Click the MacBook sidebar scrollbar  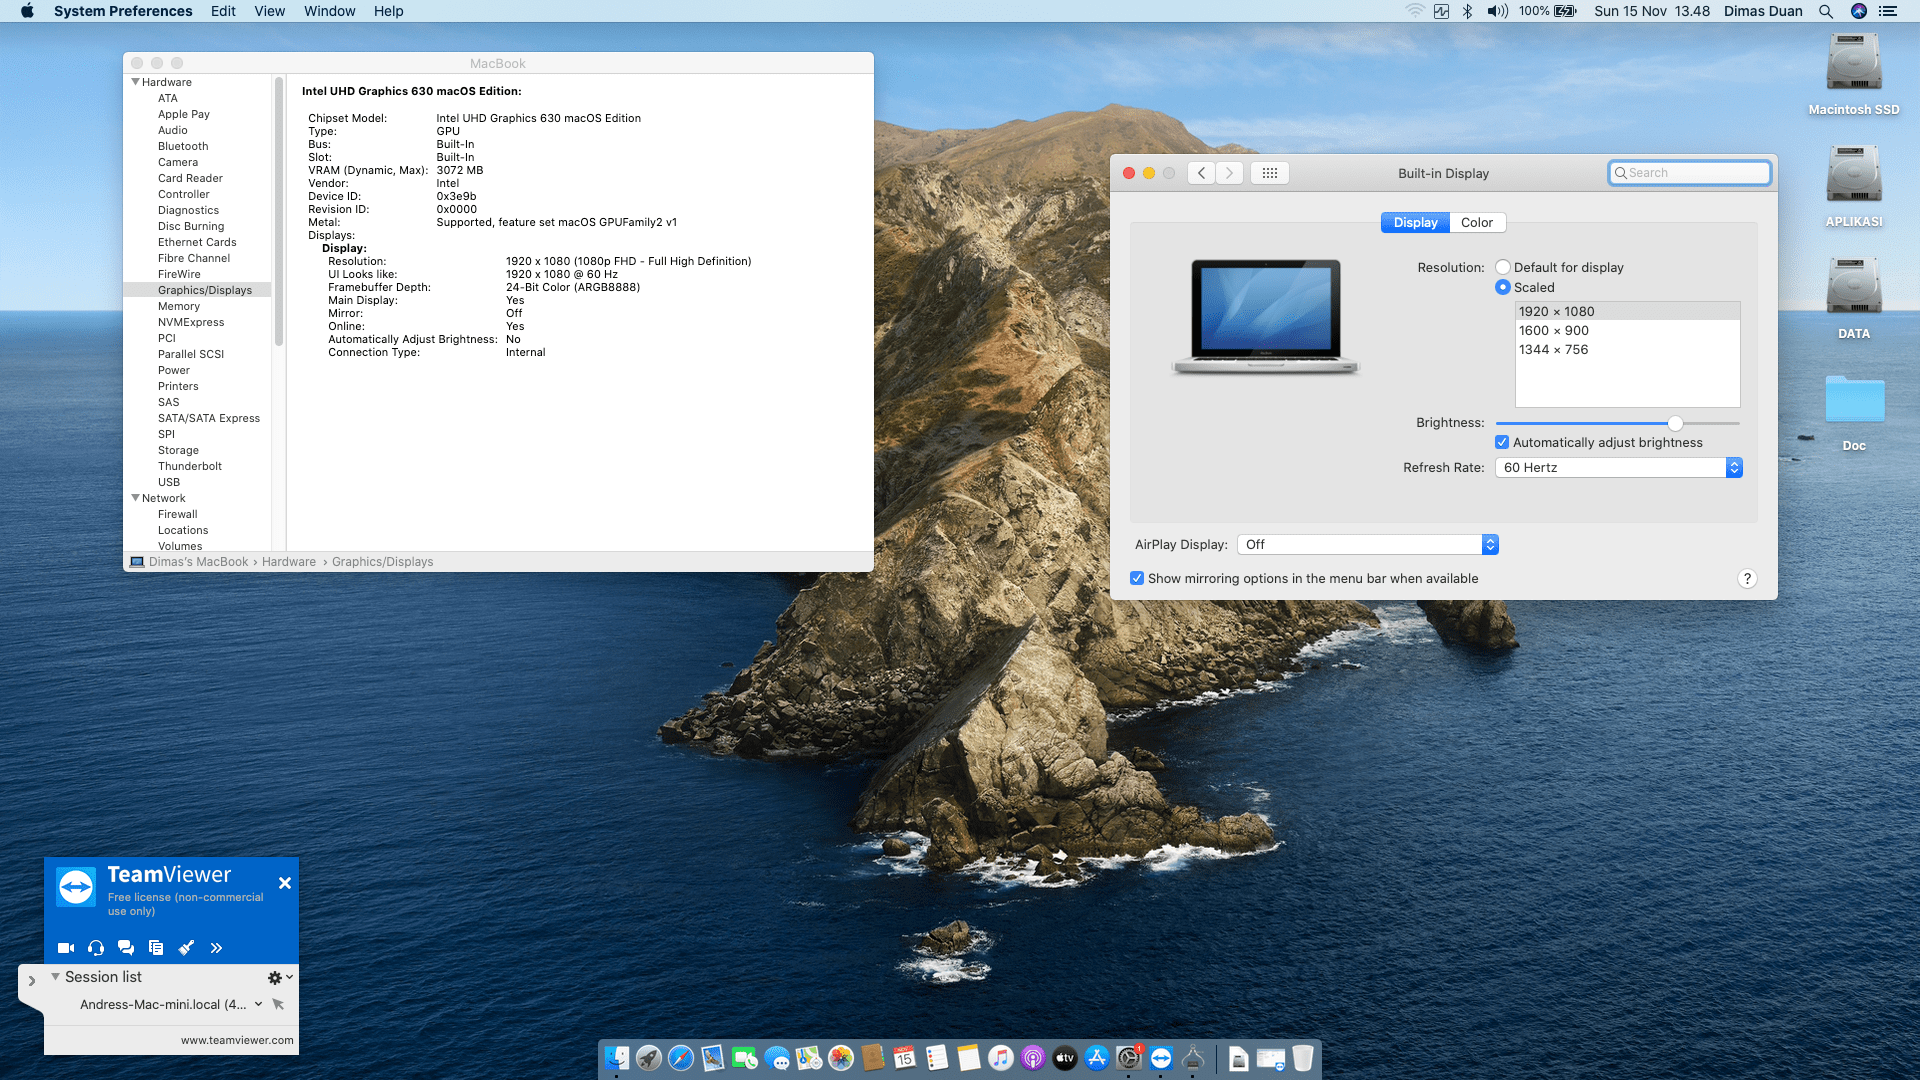pos(279,212)
